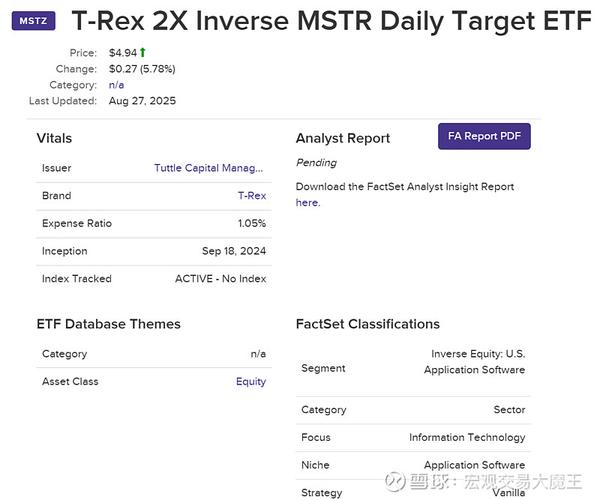Click the $4.94 price value

122,52
